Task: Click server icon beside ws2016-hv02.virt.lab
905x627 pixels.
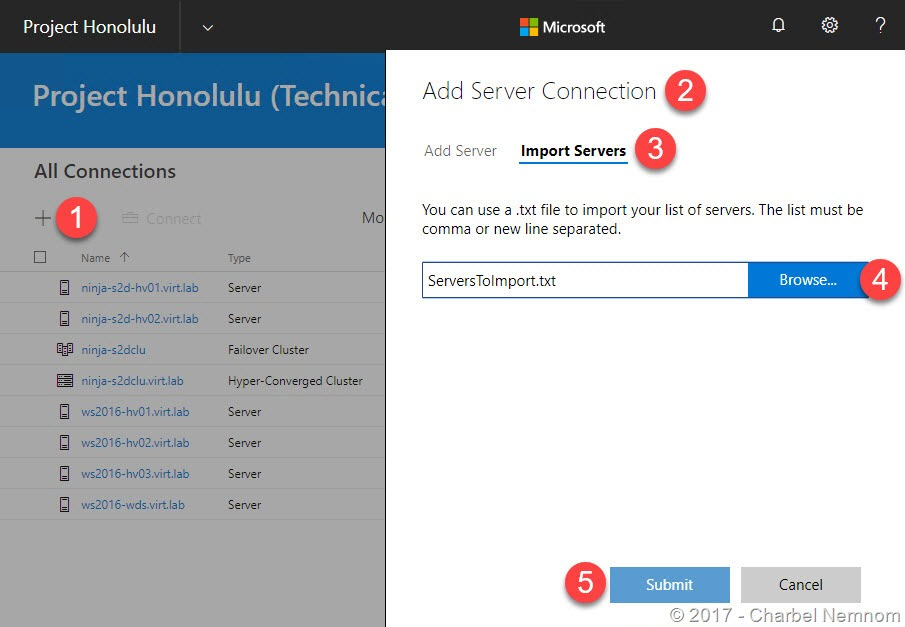Action: [65, 443]
